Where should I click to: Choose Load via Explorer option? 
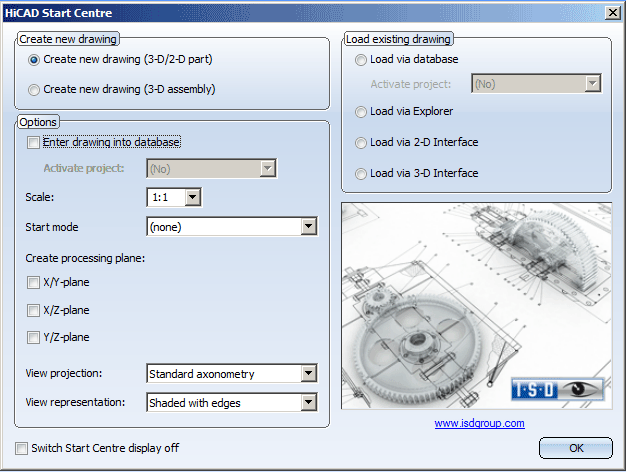pos(361,112)
